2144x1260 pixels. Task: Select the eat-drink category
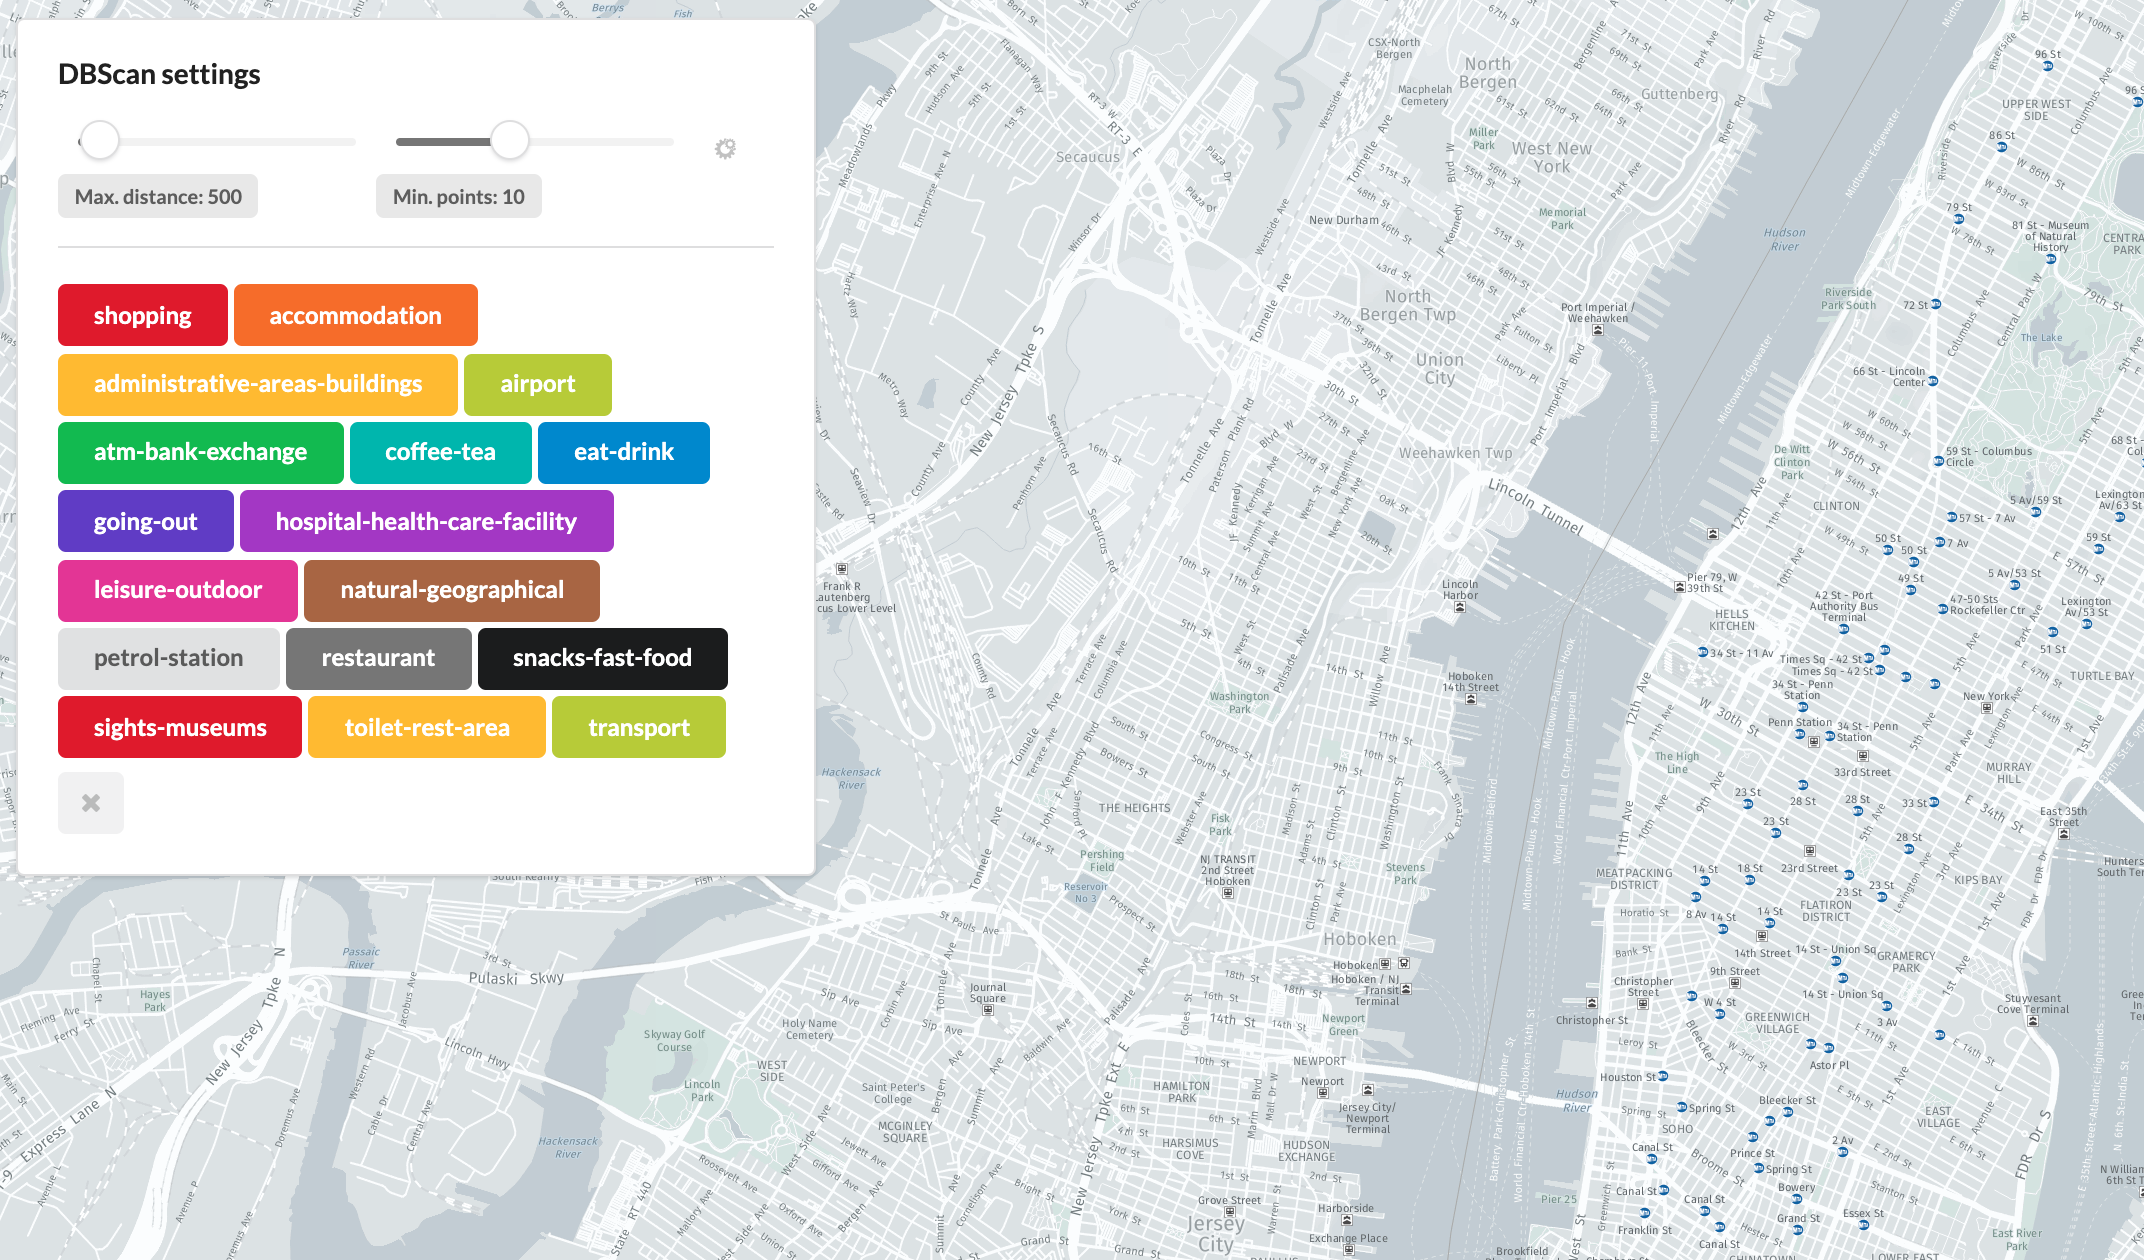click(624, 452)
